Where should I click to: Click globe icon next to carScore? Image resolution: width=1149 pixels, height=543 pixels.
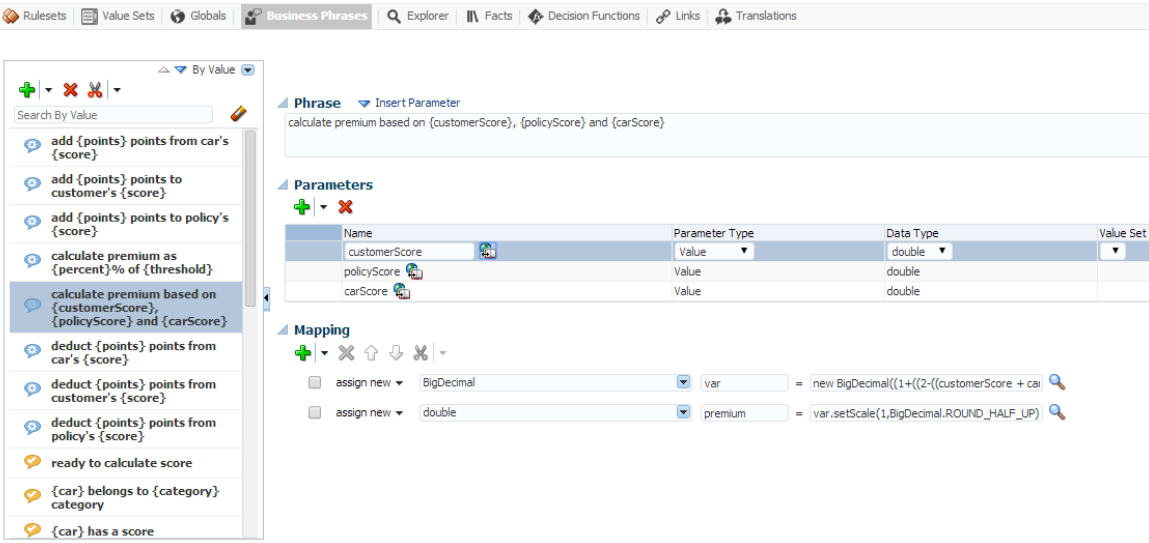402,291
